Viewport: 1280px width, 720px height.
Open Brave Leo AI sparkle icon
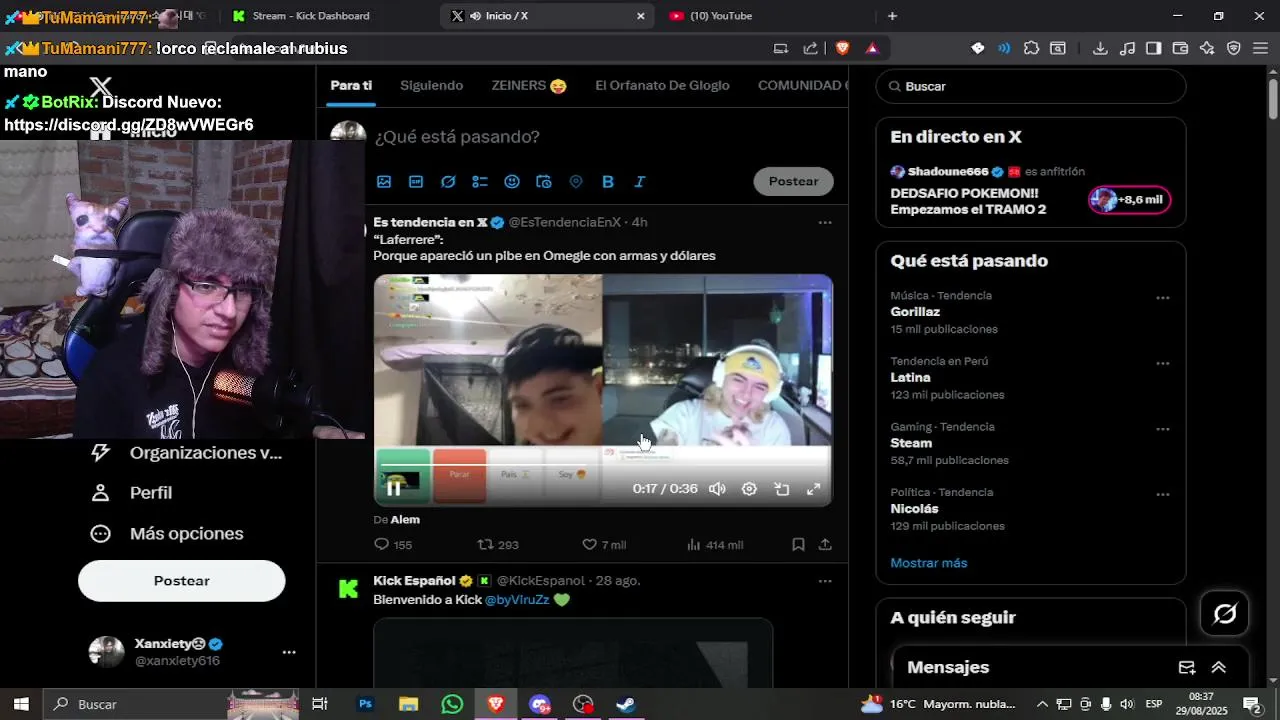[1207, 48]
